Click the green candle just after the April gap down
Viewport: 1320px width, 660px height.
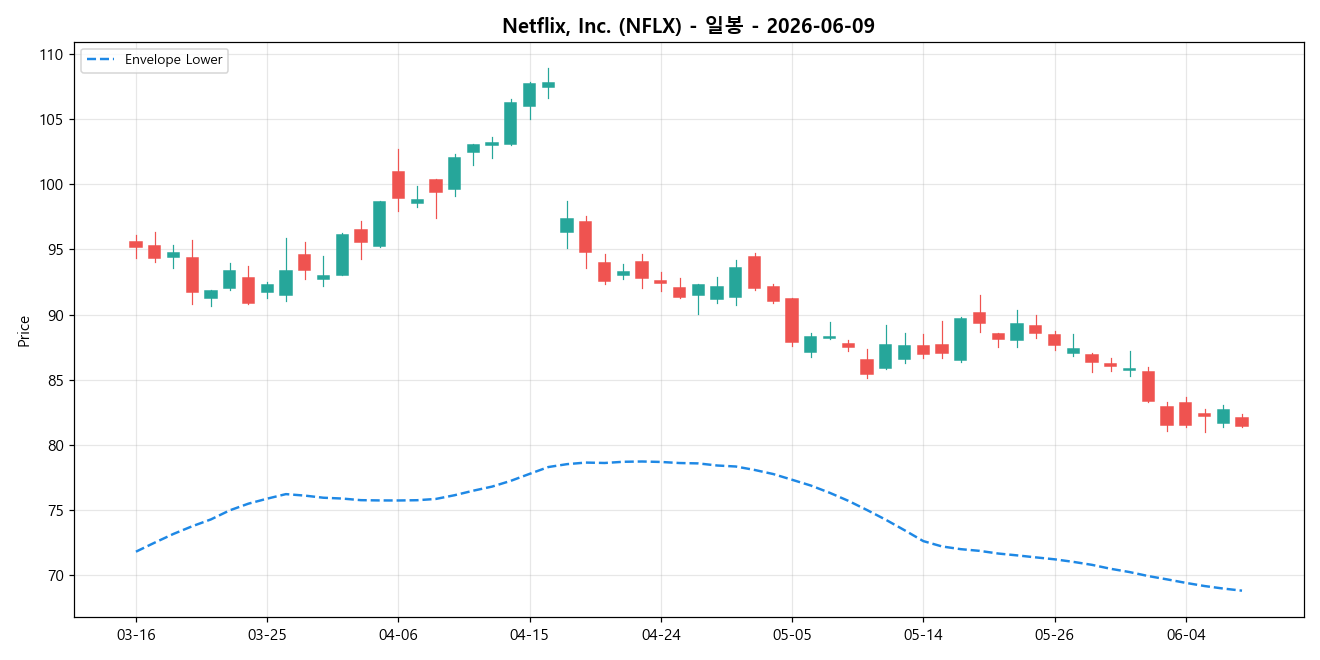567,225
